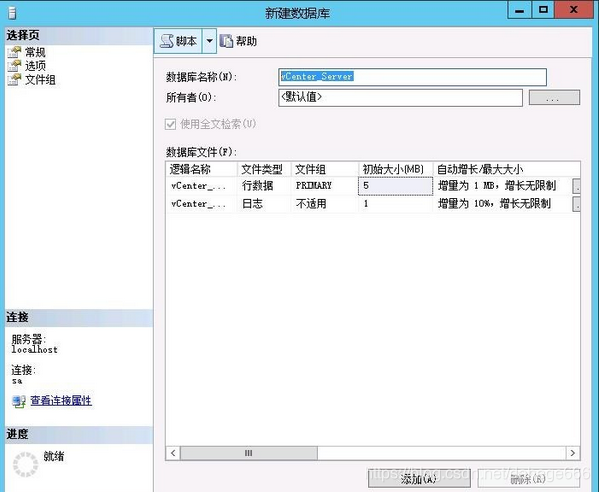Maximize the 新建数据库 dialog
600x492 pixels.
click(543, 10)
